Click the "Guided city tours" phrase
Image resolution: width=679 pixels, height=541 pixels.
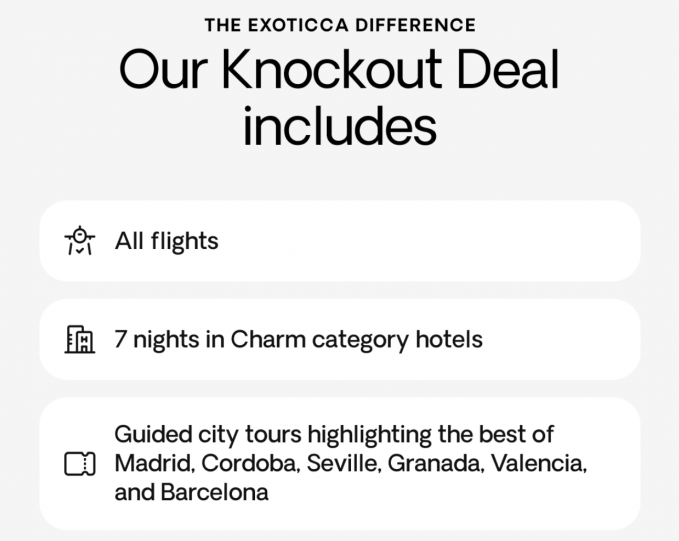pos(208,435)
